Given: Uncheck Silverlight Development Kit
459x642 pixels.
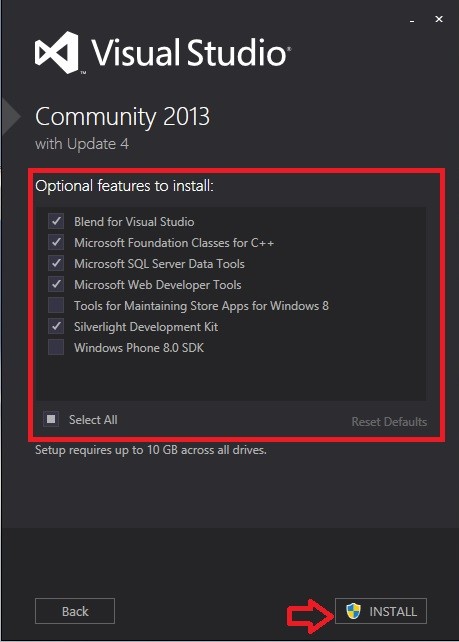Looking at the screenshot, I should [56, 326].
